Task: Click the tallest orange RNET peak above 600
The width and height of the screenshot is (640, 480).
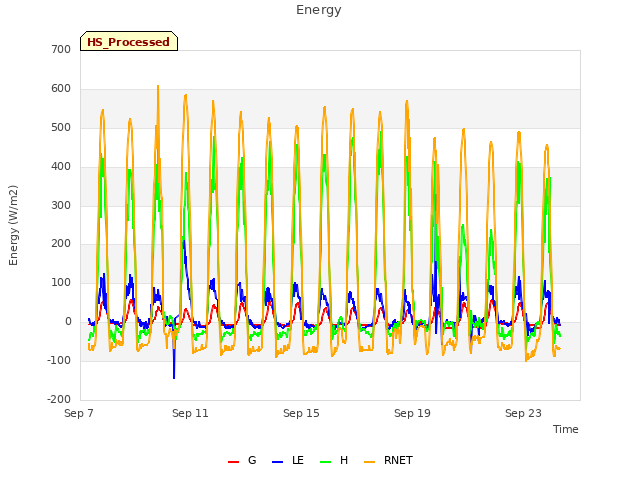Action: pos(158,87)
